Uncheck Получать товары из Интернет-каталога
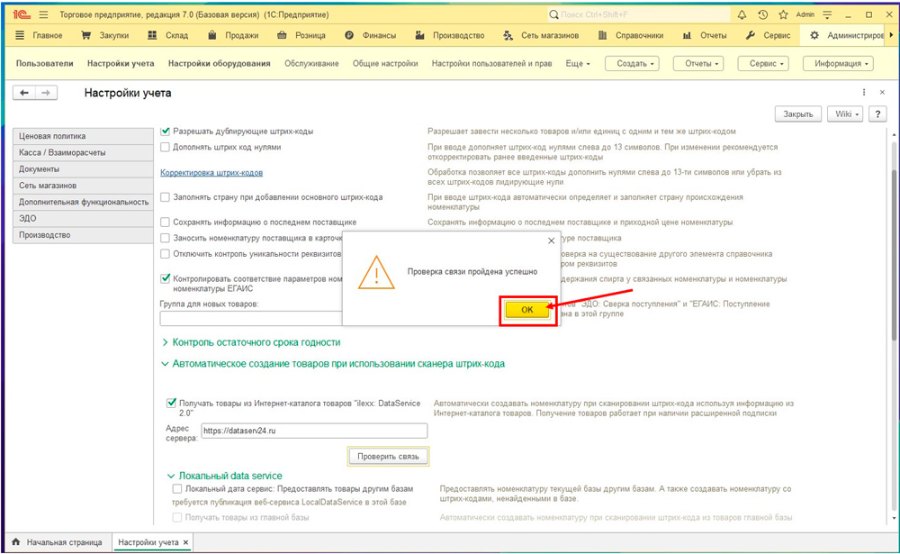Image resolution: width=900 pixels, height=554 pixels. (171, 403)
